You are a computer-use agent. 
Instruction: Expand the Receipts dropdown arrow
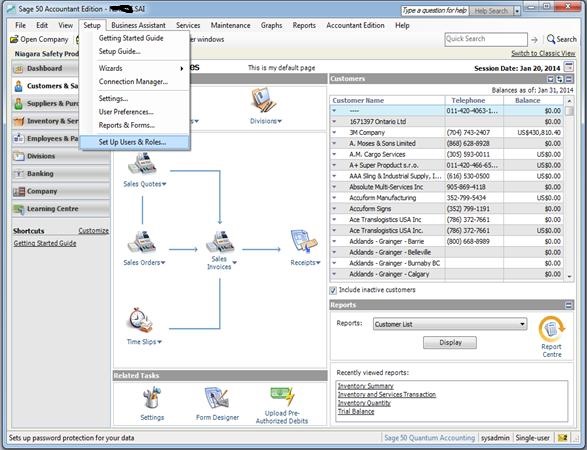tap(318, 262)
